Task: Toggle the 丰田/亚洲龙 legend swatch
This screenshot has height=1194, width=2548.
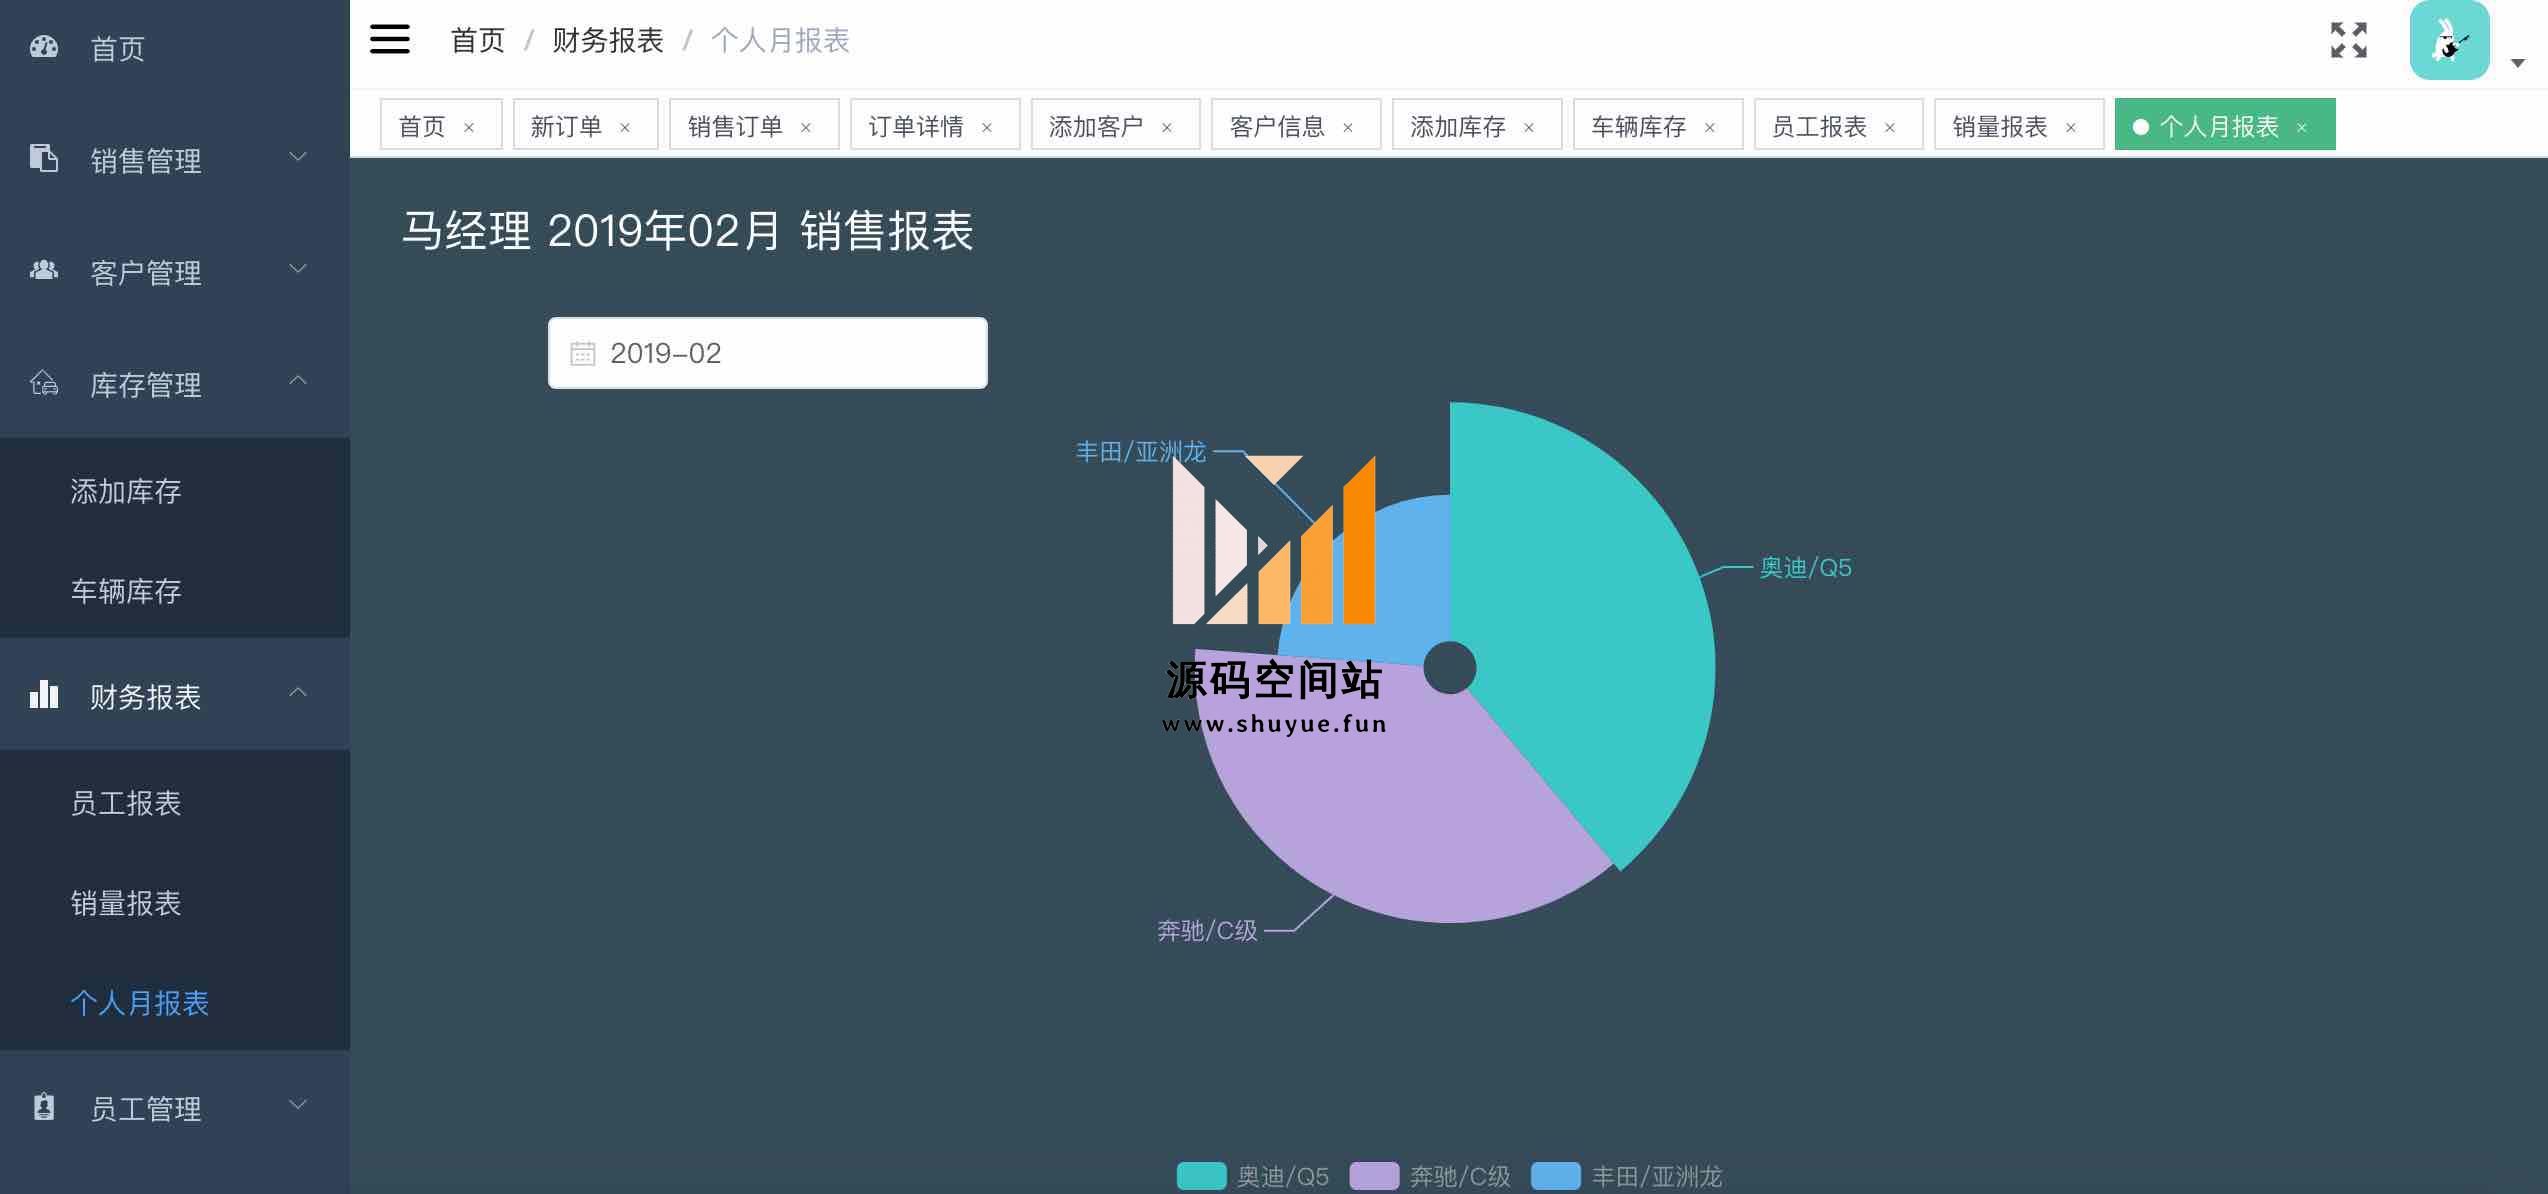Action: tap(1556, 1176)
